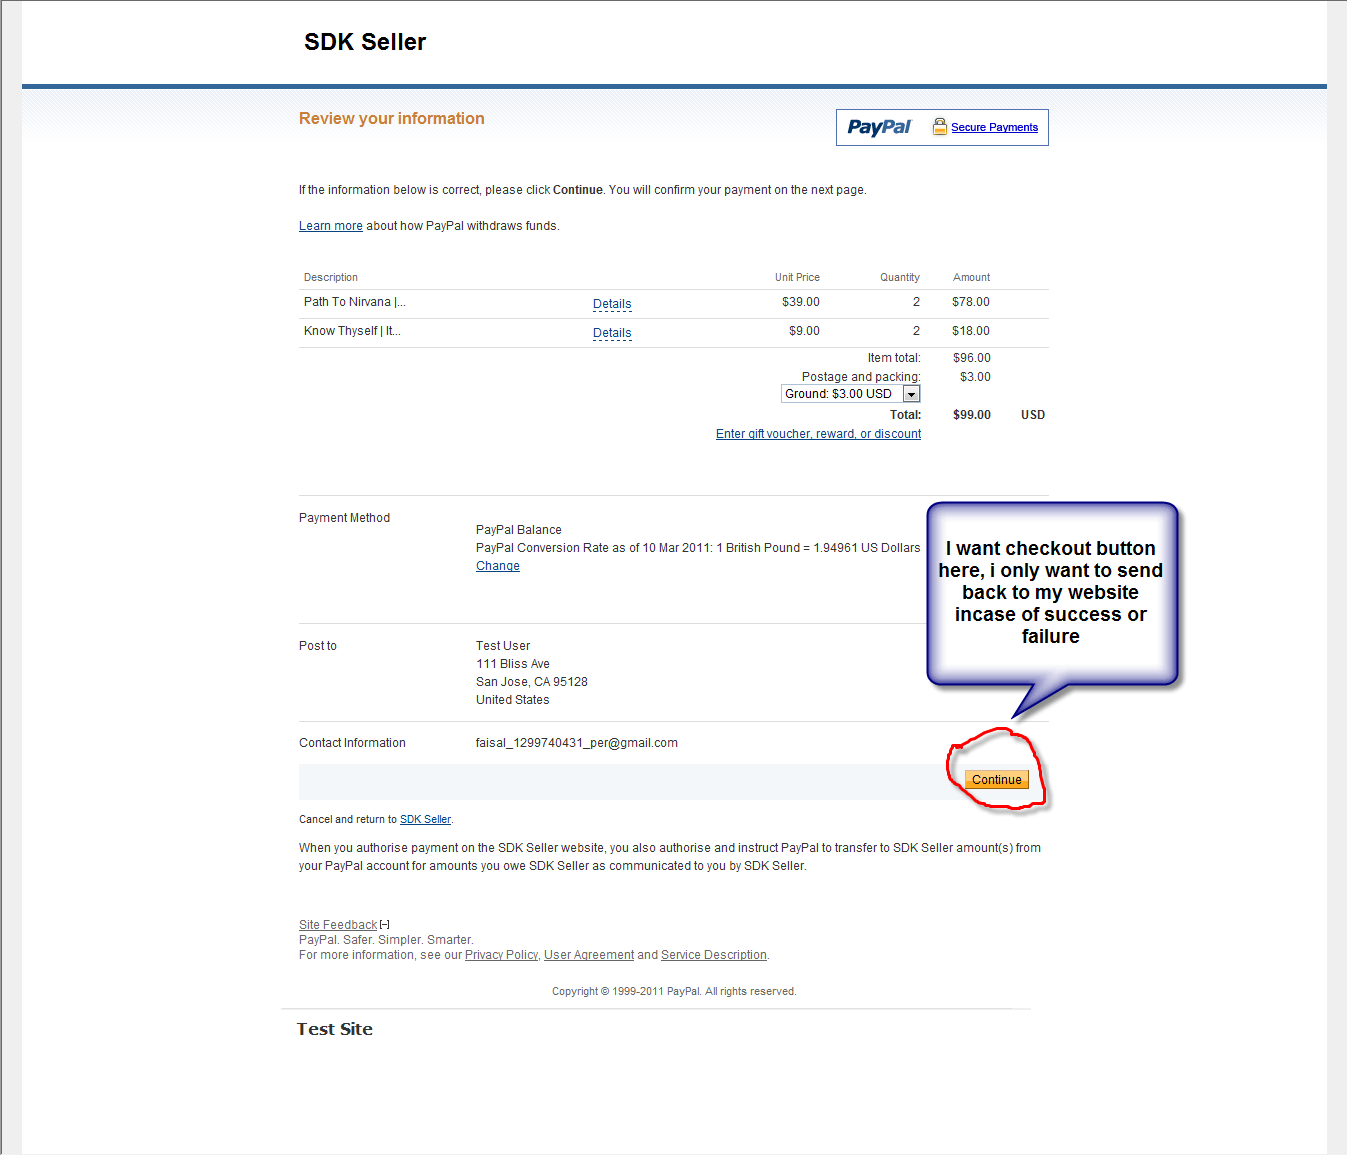1347x1156 pixels.
Task: Open the postage method dropdown arrow
Action: pyautogui.click(x=911, y=393)
